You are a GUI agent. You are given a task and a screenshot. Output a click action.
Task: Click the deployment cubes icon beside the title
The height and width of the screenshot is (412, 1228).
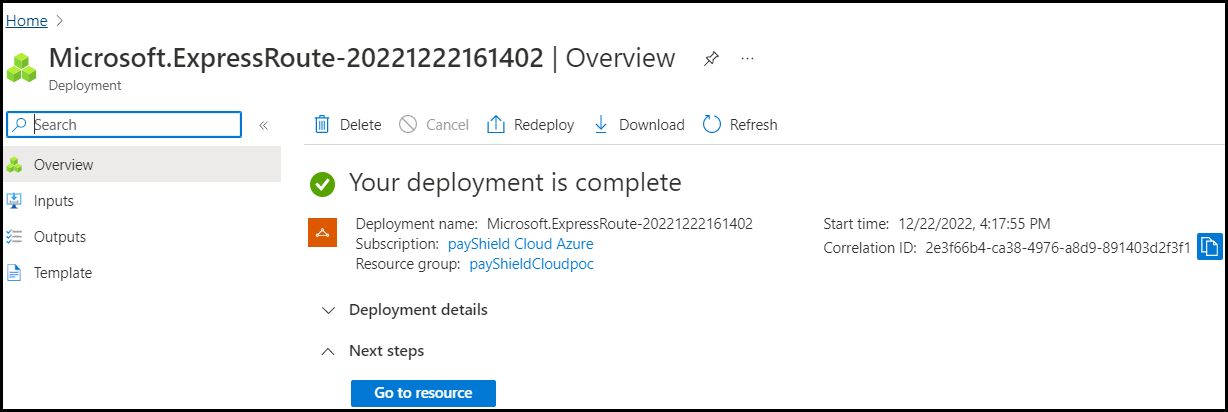[22, 67]
